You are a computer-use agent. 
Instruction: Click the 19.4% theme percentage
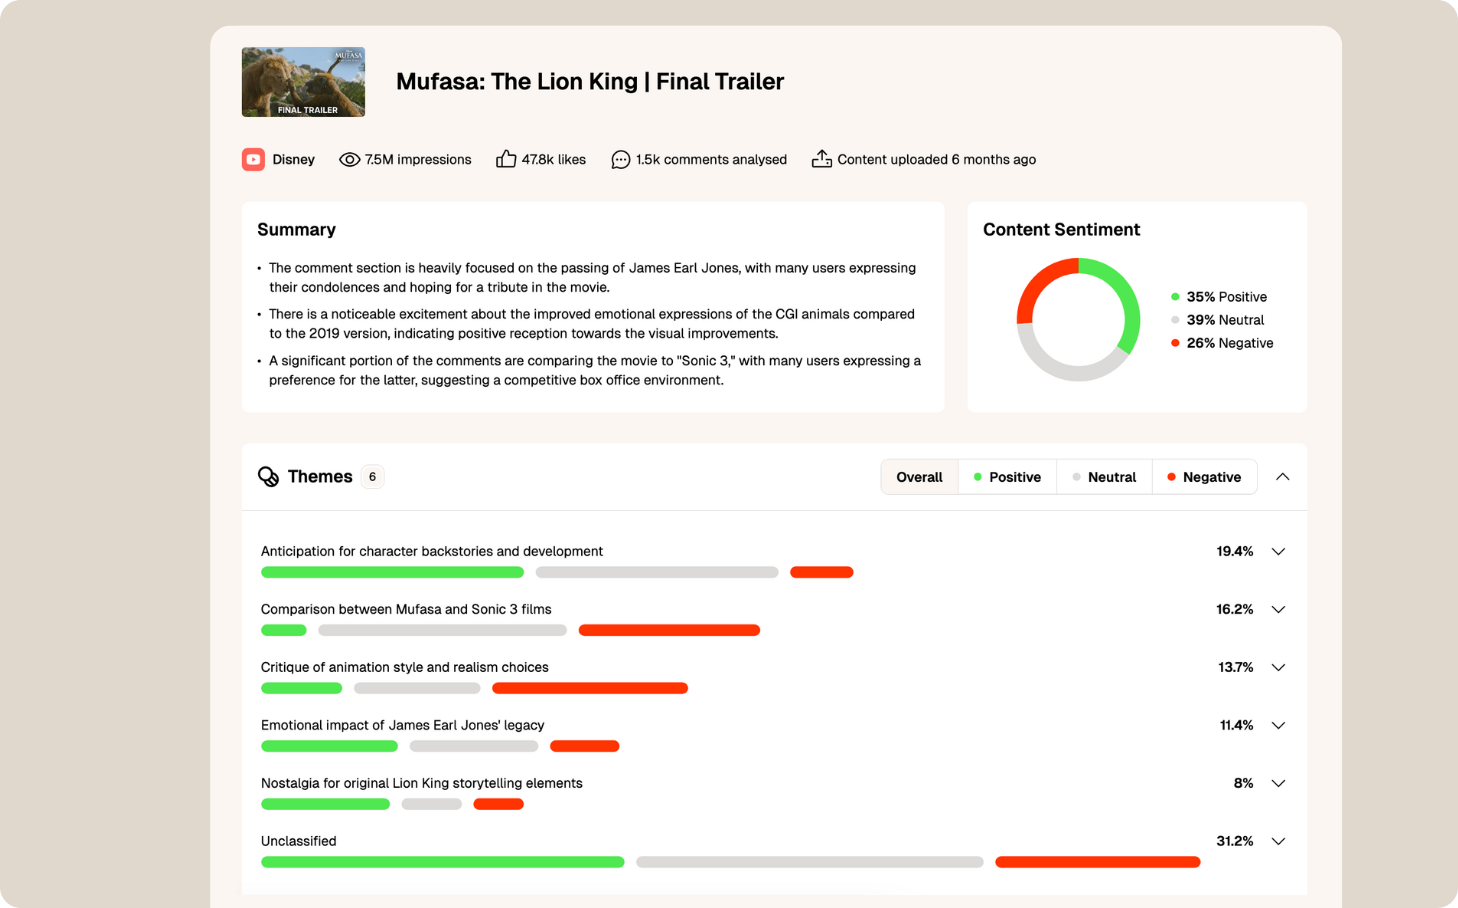(1235, 552)
